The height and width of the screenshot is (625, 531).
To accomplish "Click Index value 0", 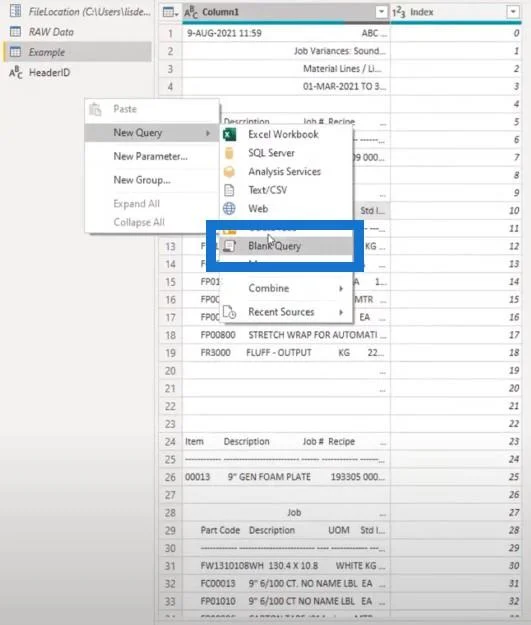I will coord(456,33).
